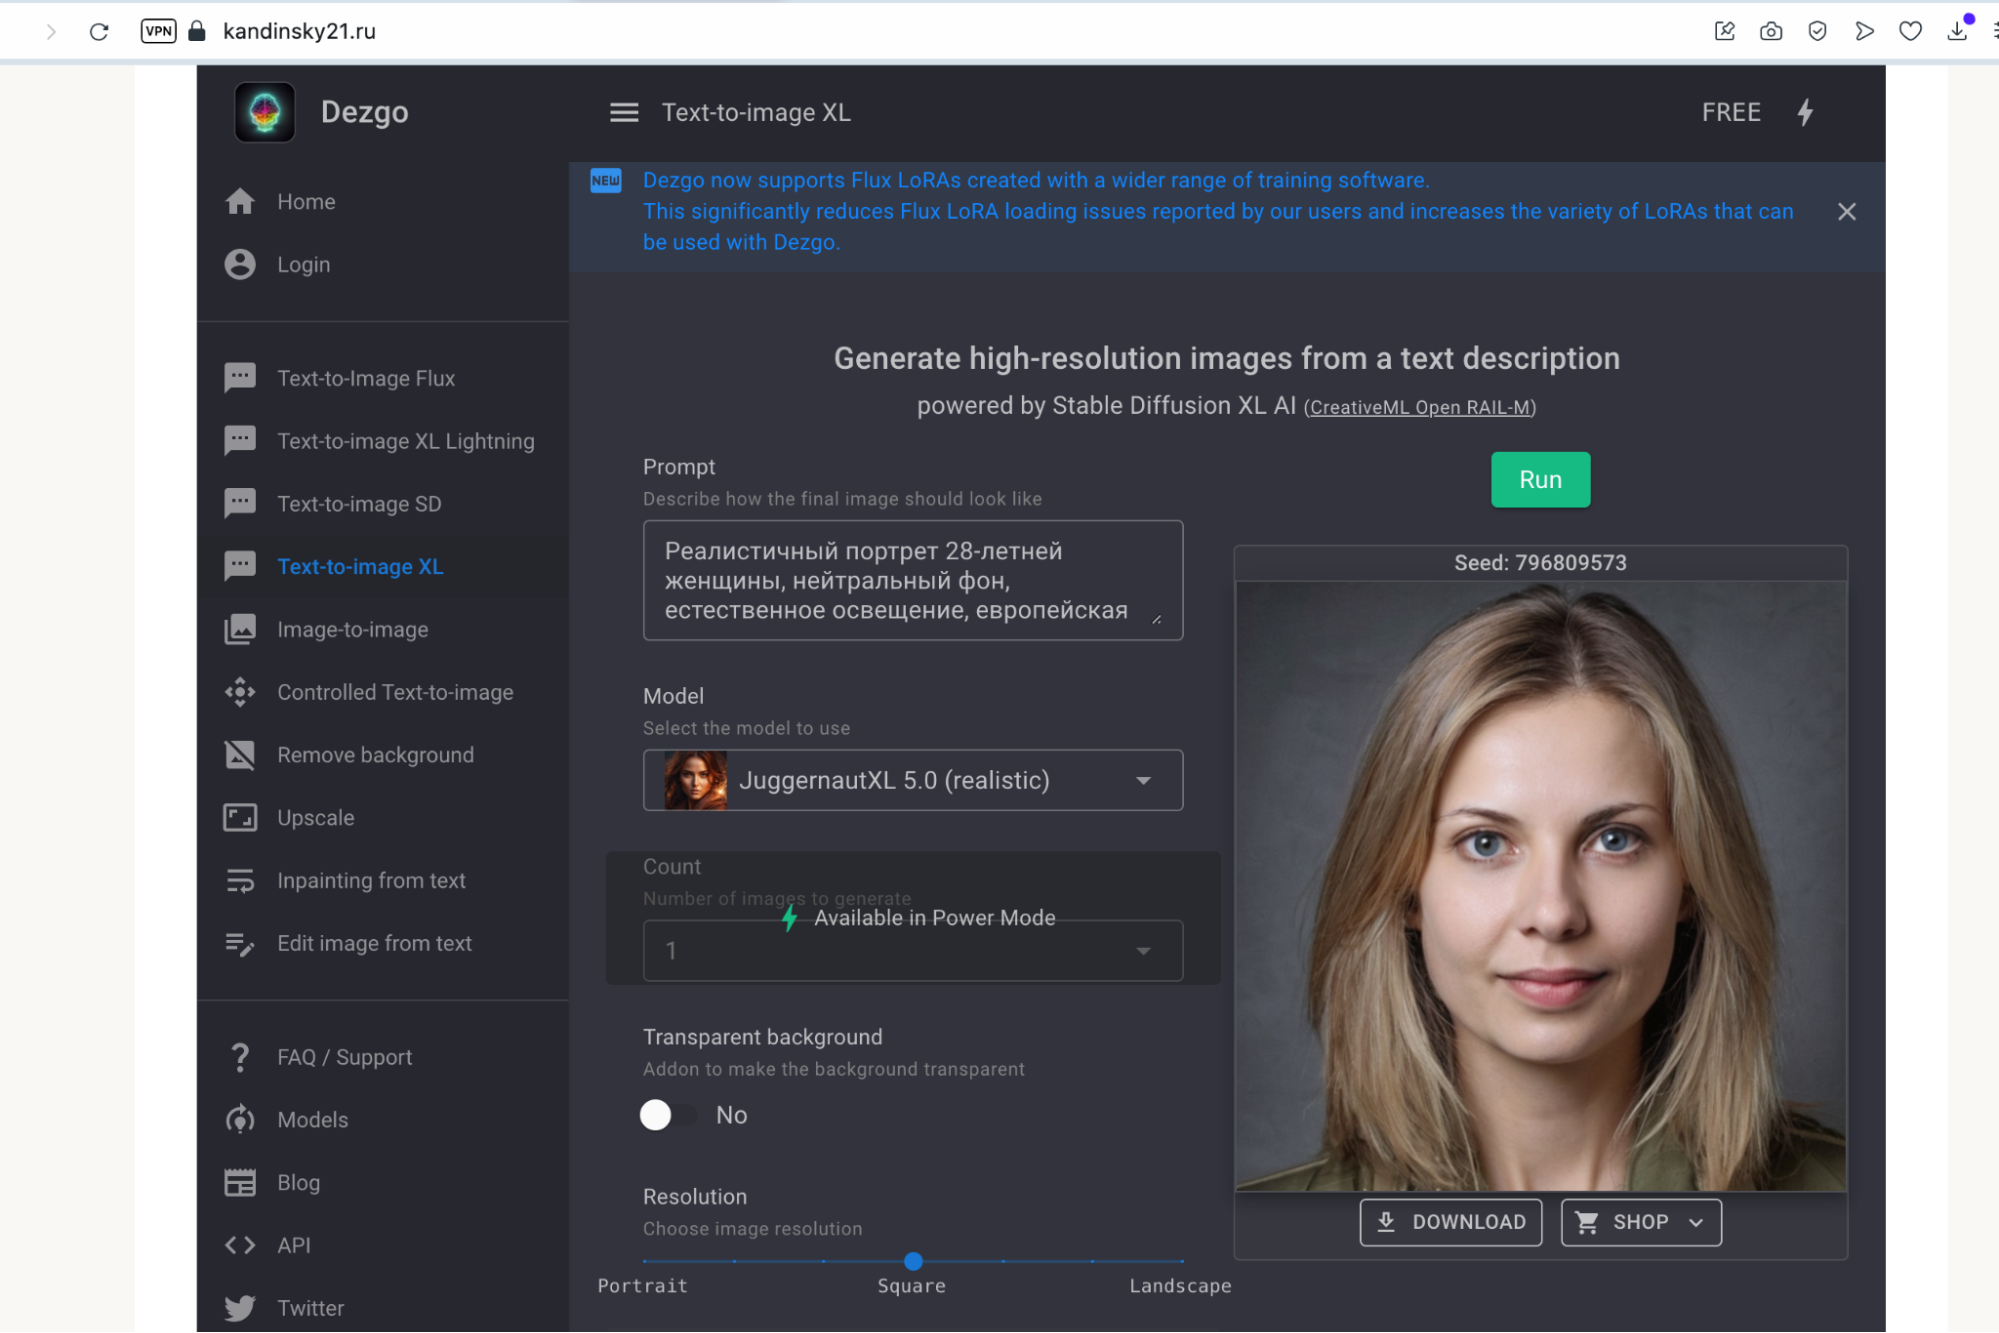Click the kandinsky21.ru address bar
The height and width of the screenshot is (1333, 1999).
coord(299,31)
